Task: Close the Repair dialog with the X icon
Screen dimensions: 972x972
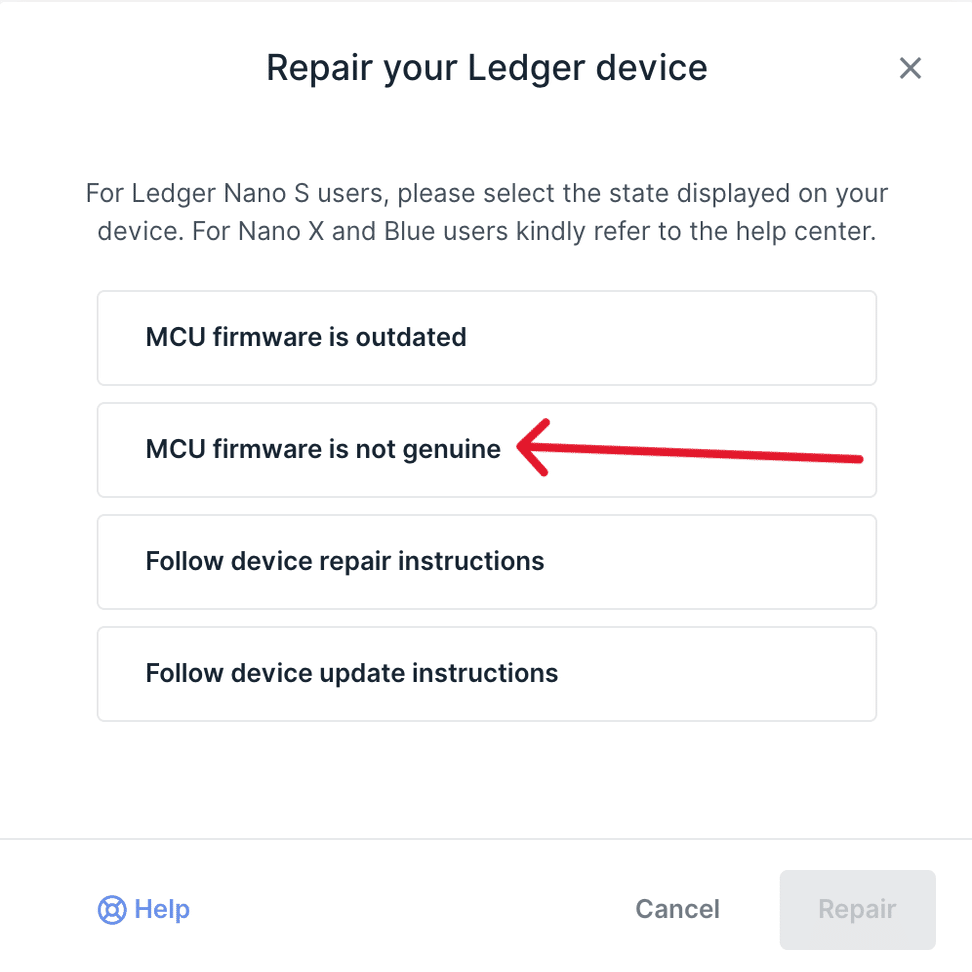Action: 910,68
